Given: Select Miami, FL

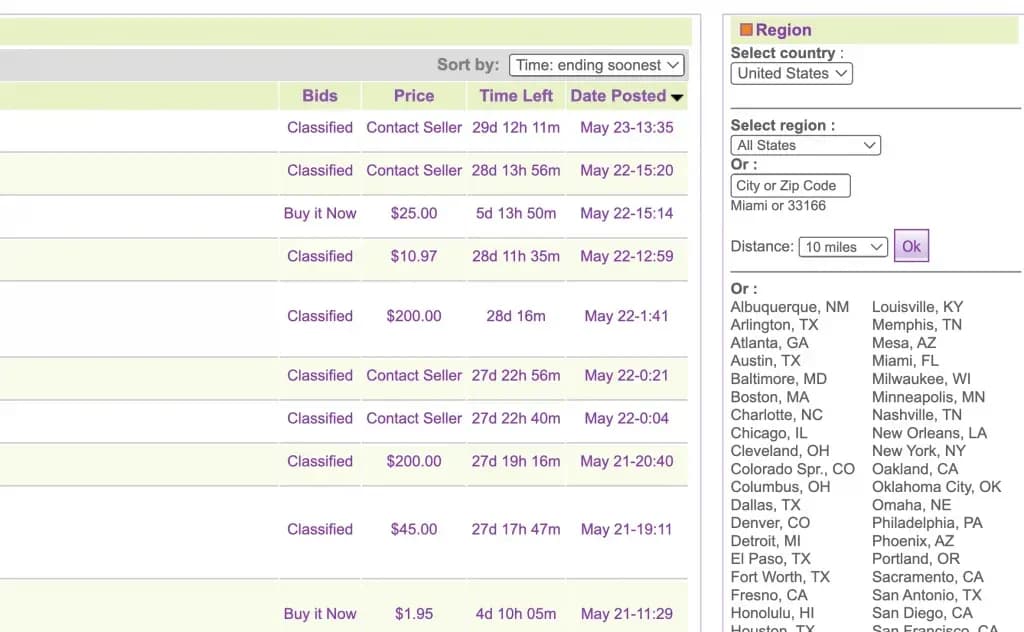Looking at the screenshot, I should [x=904, y=360].
